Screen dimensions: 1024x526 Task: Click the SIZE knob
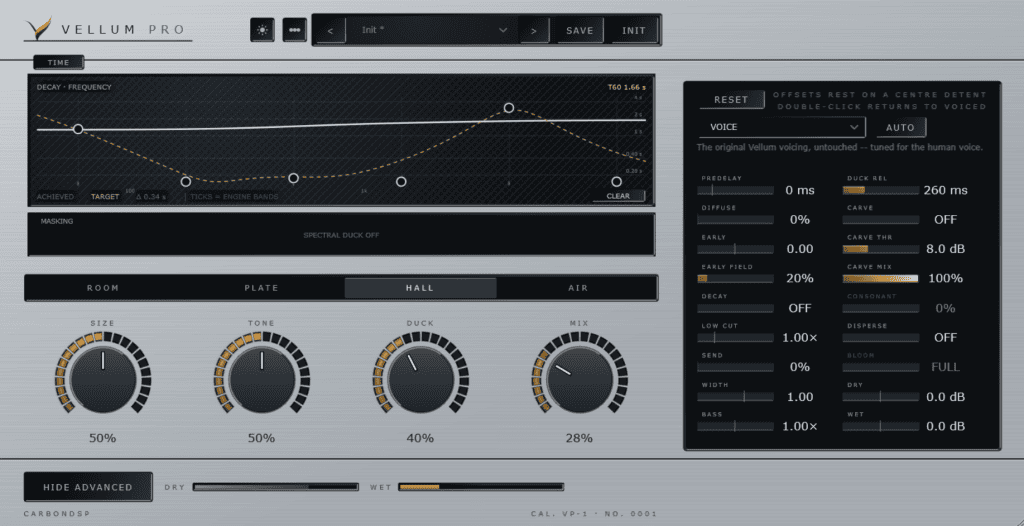tap(103, 380)
